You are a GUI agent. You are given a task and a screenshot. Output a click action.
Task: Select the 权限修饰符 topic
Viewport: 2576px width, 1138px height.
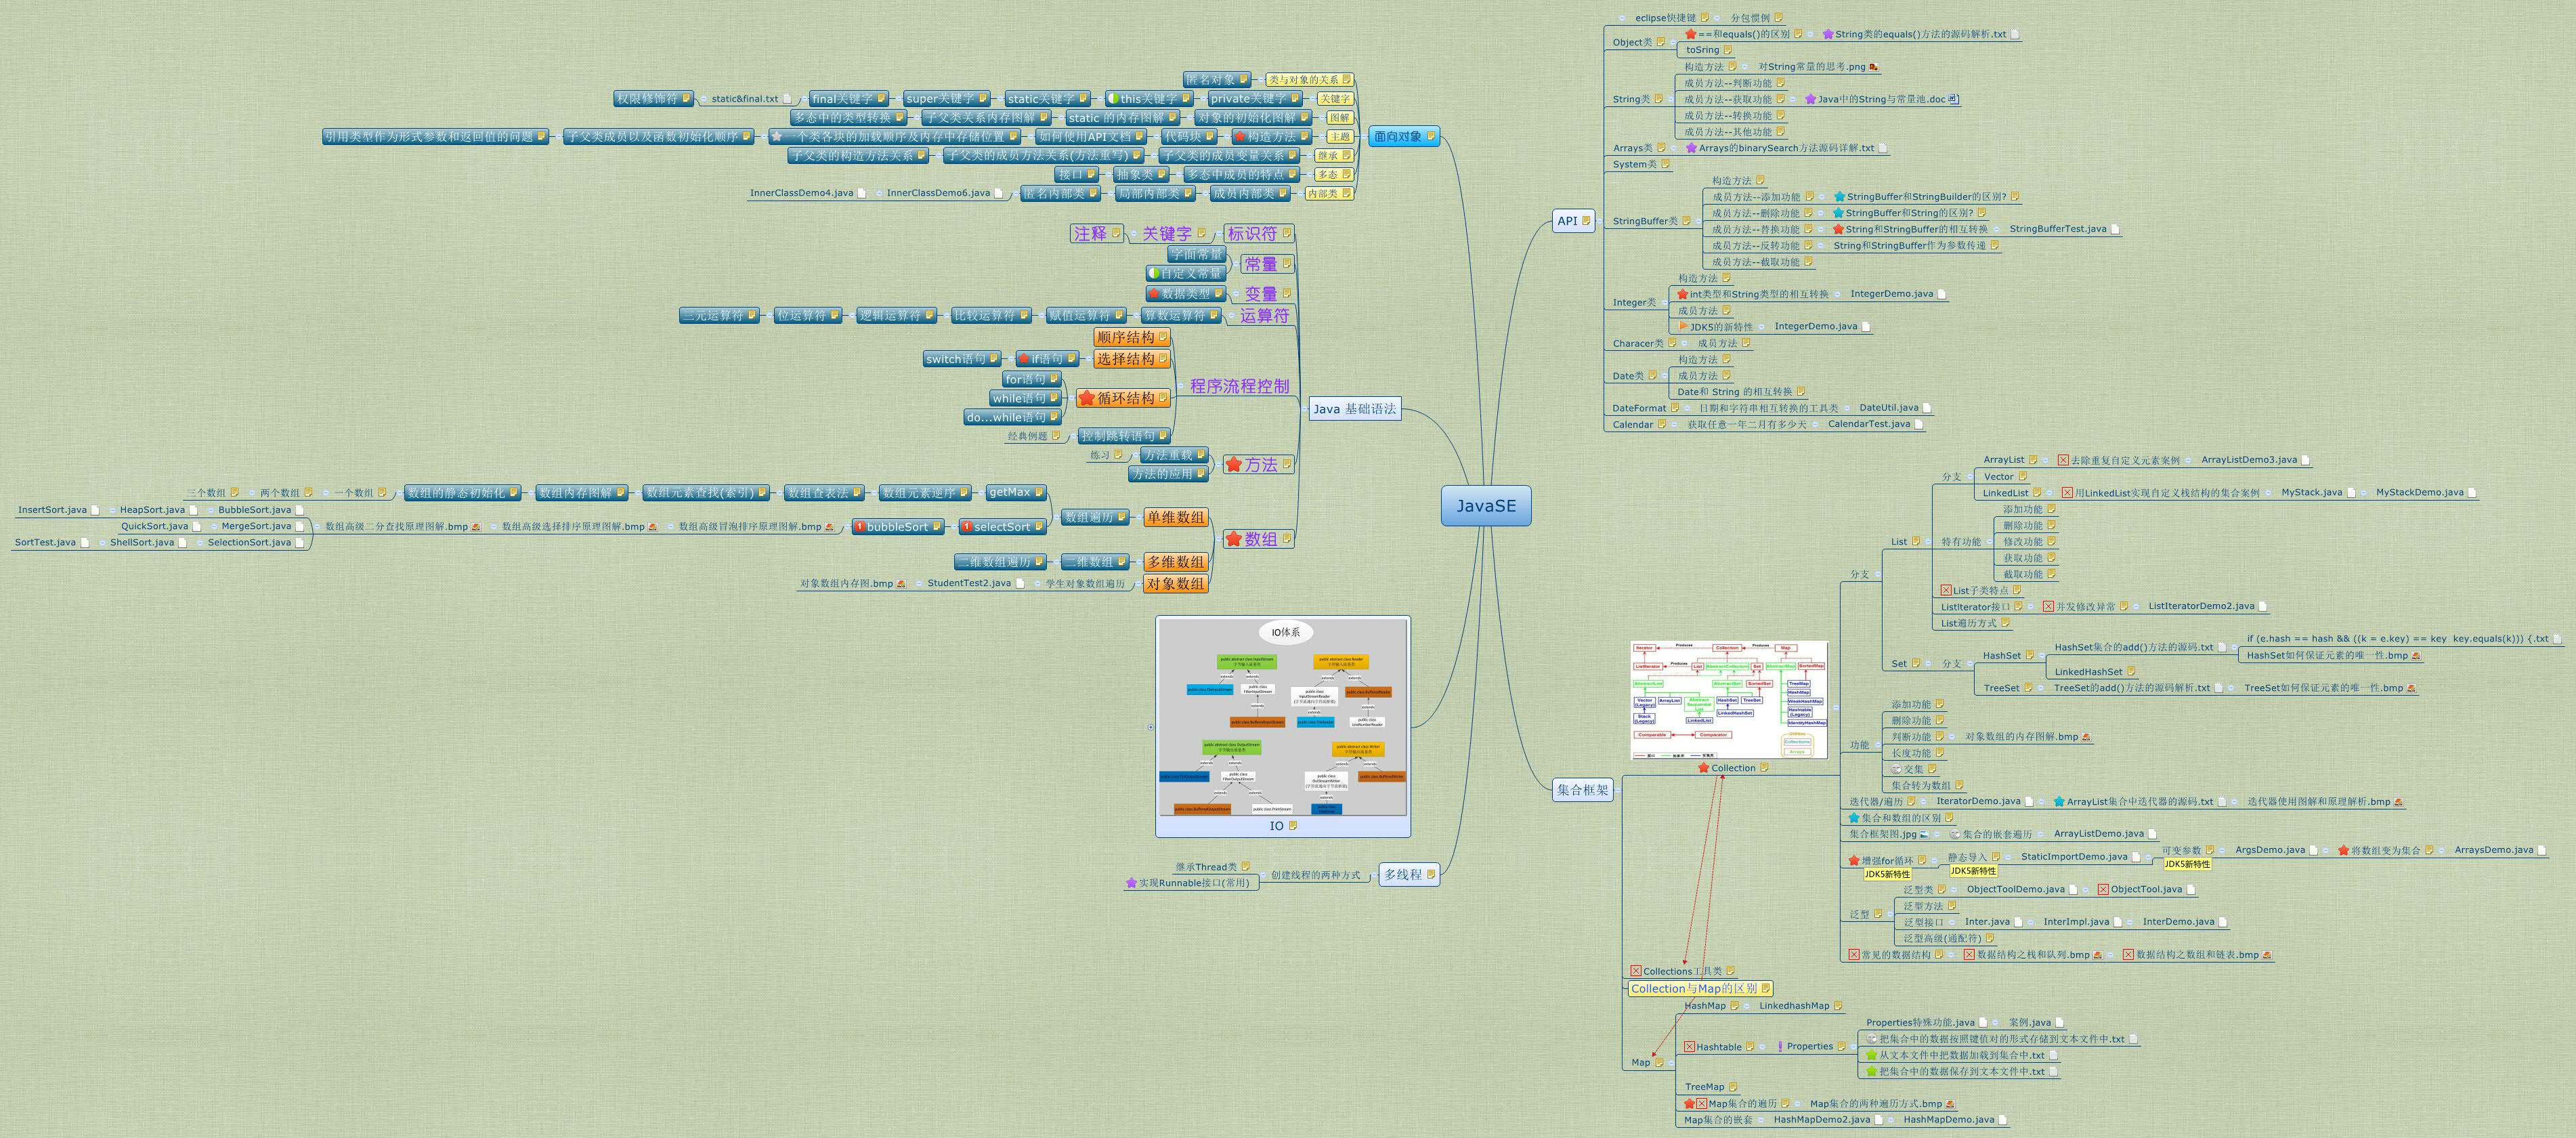click(x=654, y=99)
